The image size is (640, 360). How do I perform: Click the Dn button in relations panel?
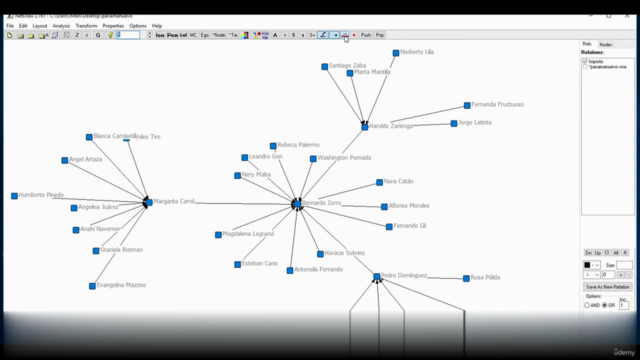589,253
